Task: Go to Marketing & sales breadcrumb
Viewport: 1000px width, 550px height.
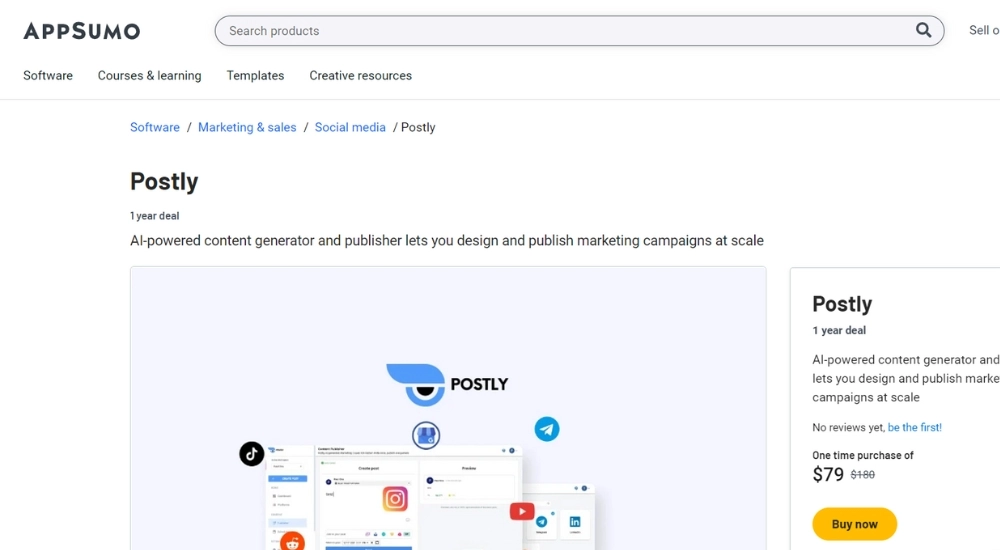Action: [x=247, y=127]
